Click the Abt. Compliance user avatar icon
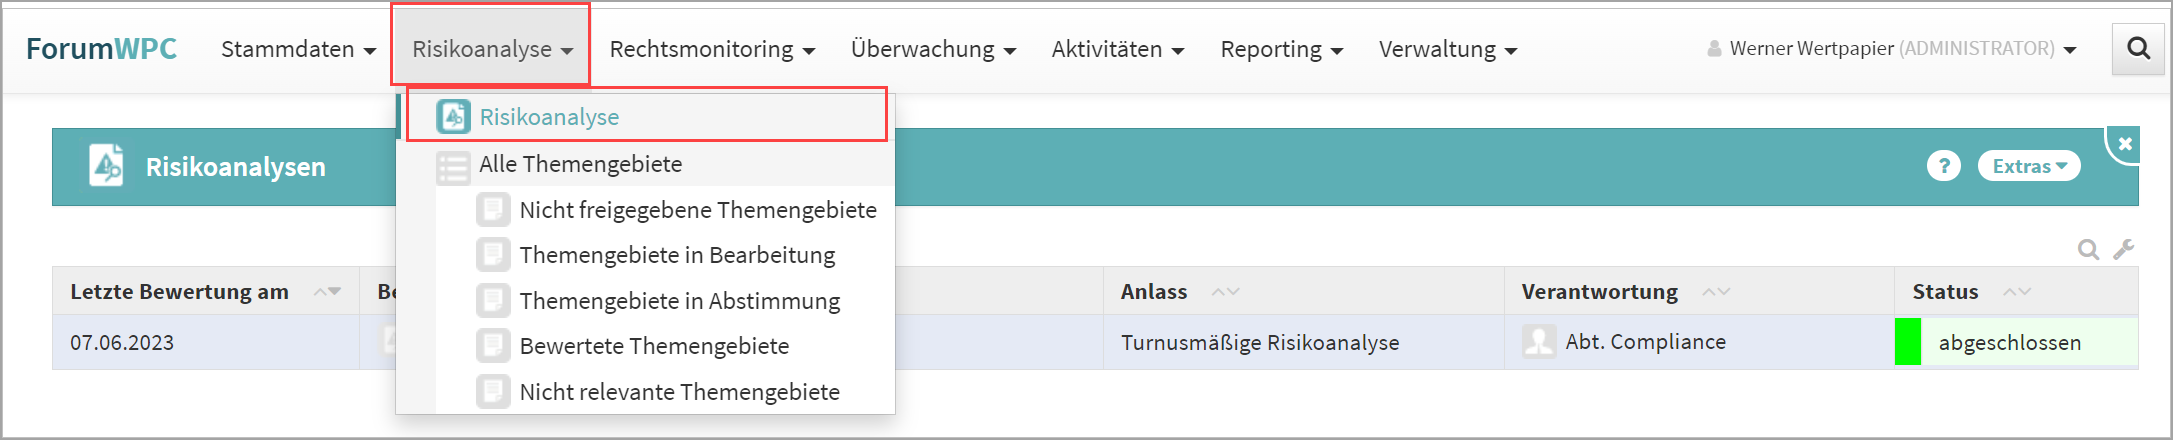 click(1538, 342)
